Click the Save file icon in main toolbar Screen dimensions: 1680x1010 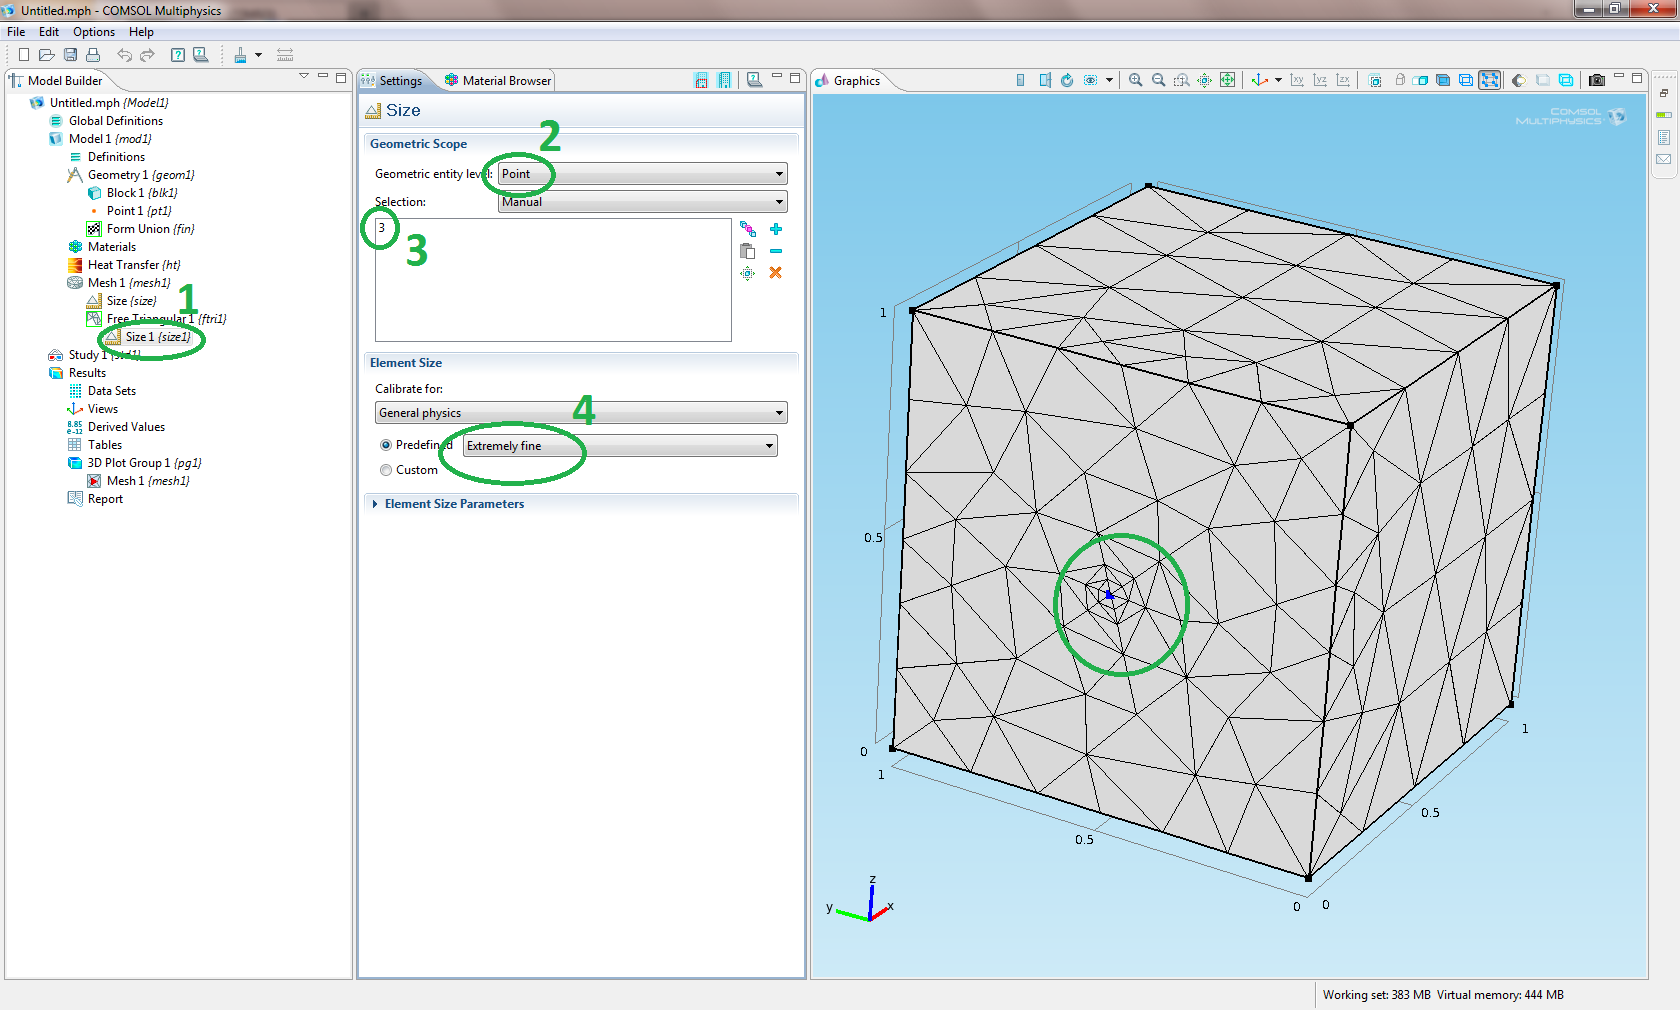click(x=70, y=55)
